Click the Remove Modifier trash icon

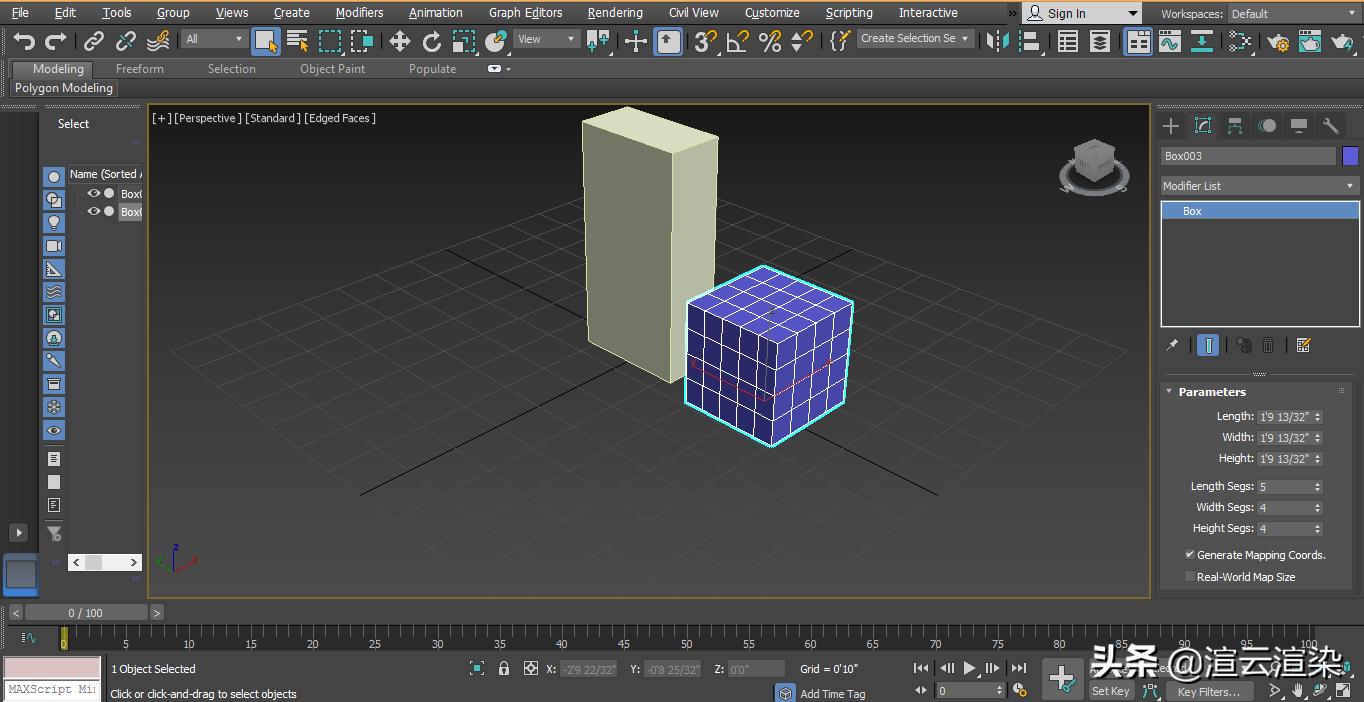tap(1268, 345)
